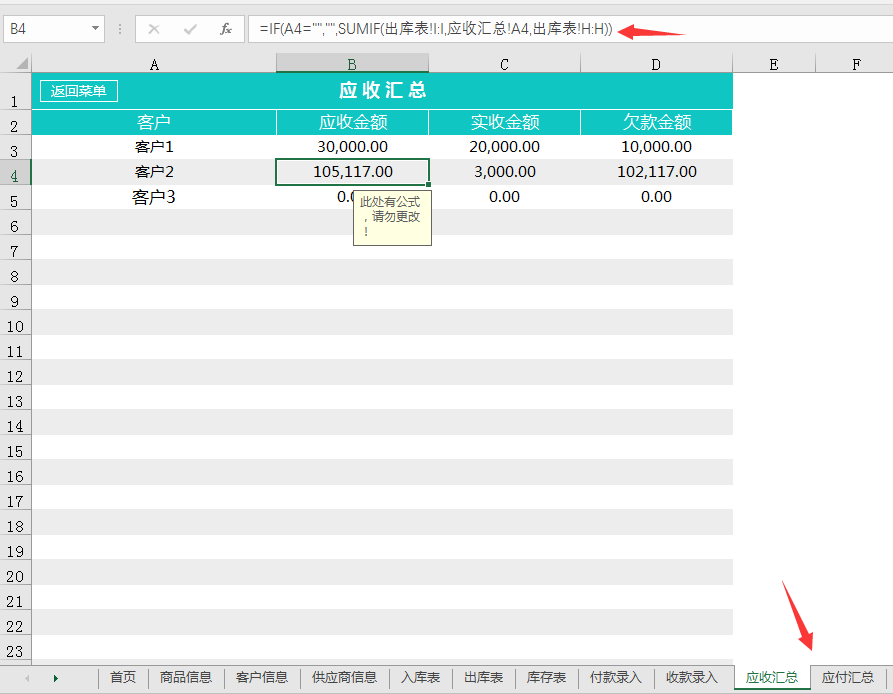
Task: Select column C header
Action: [x=504, y=64]
